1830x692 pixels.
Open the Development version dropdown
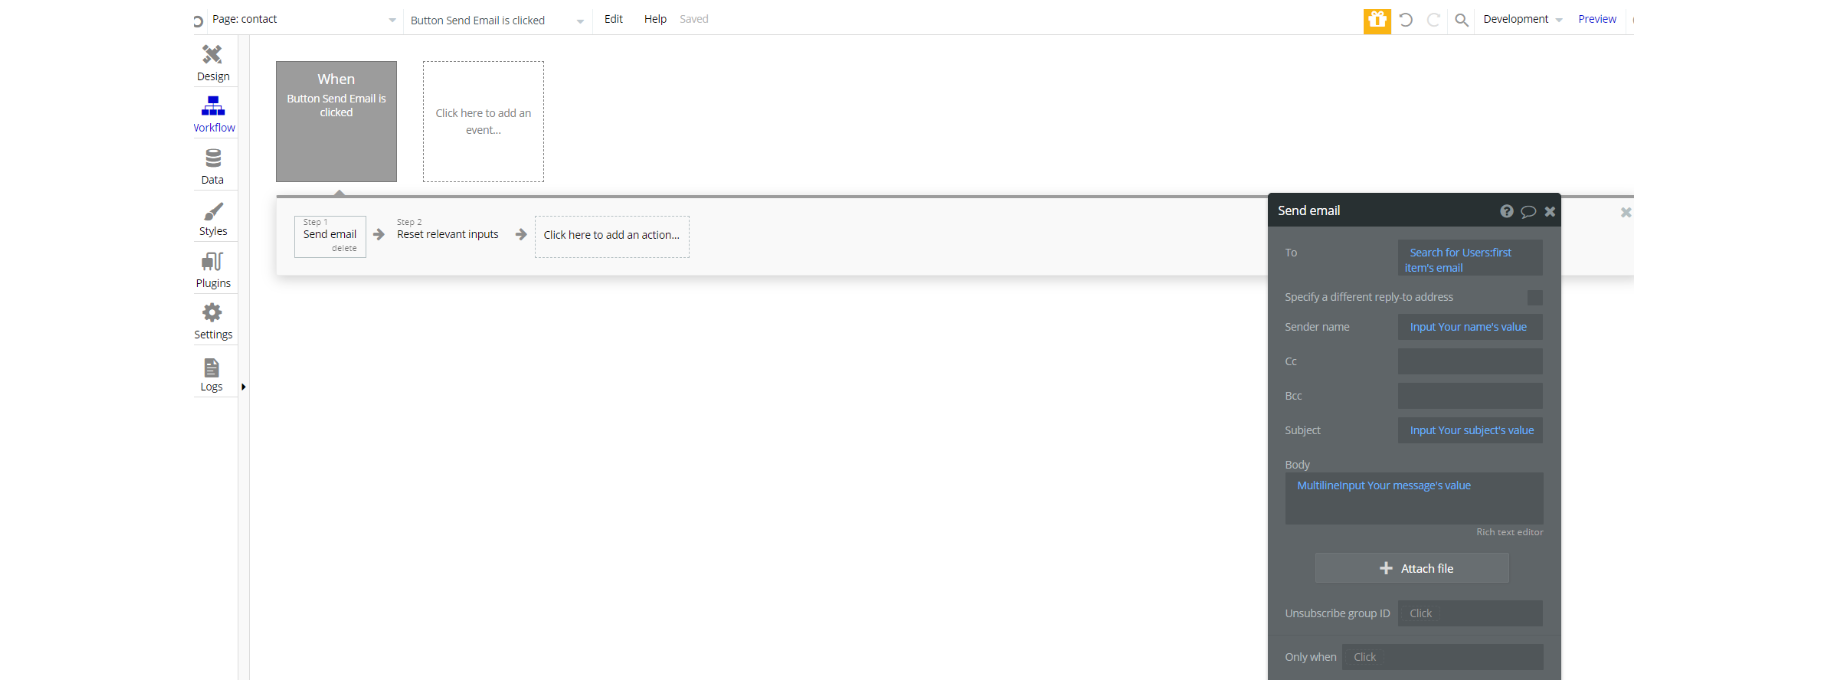[x=1523, y=20]
